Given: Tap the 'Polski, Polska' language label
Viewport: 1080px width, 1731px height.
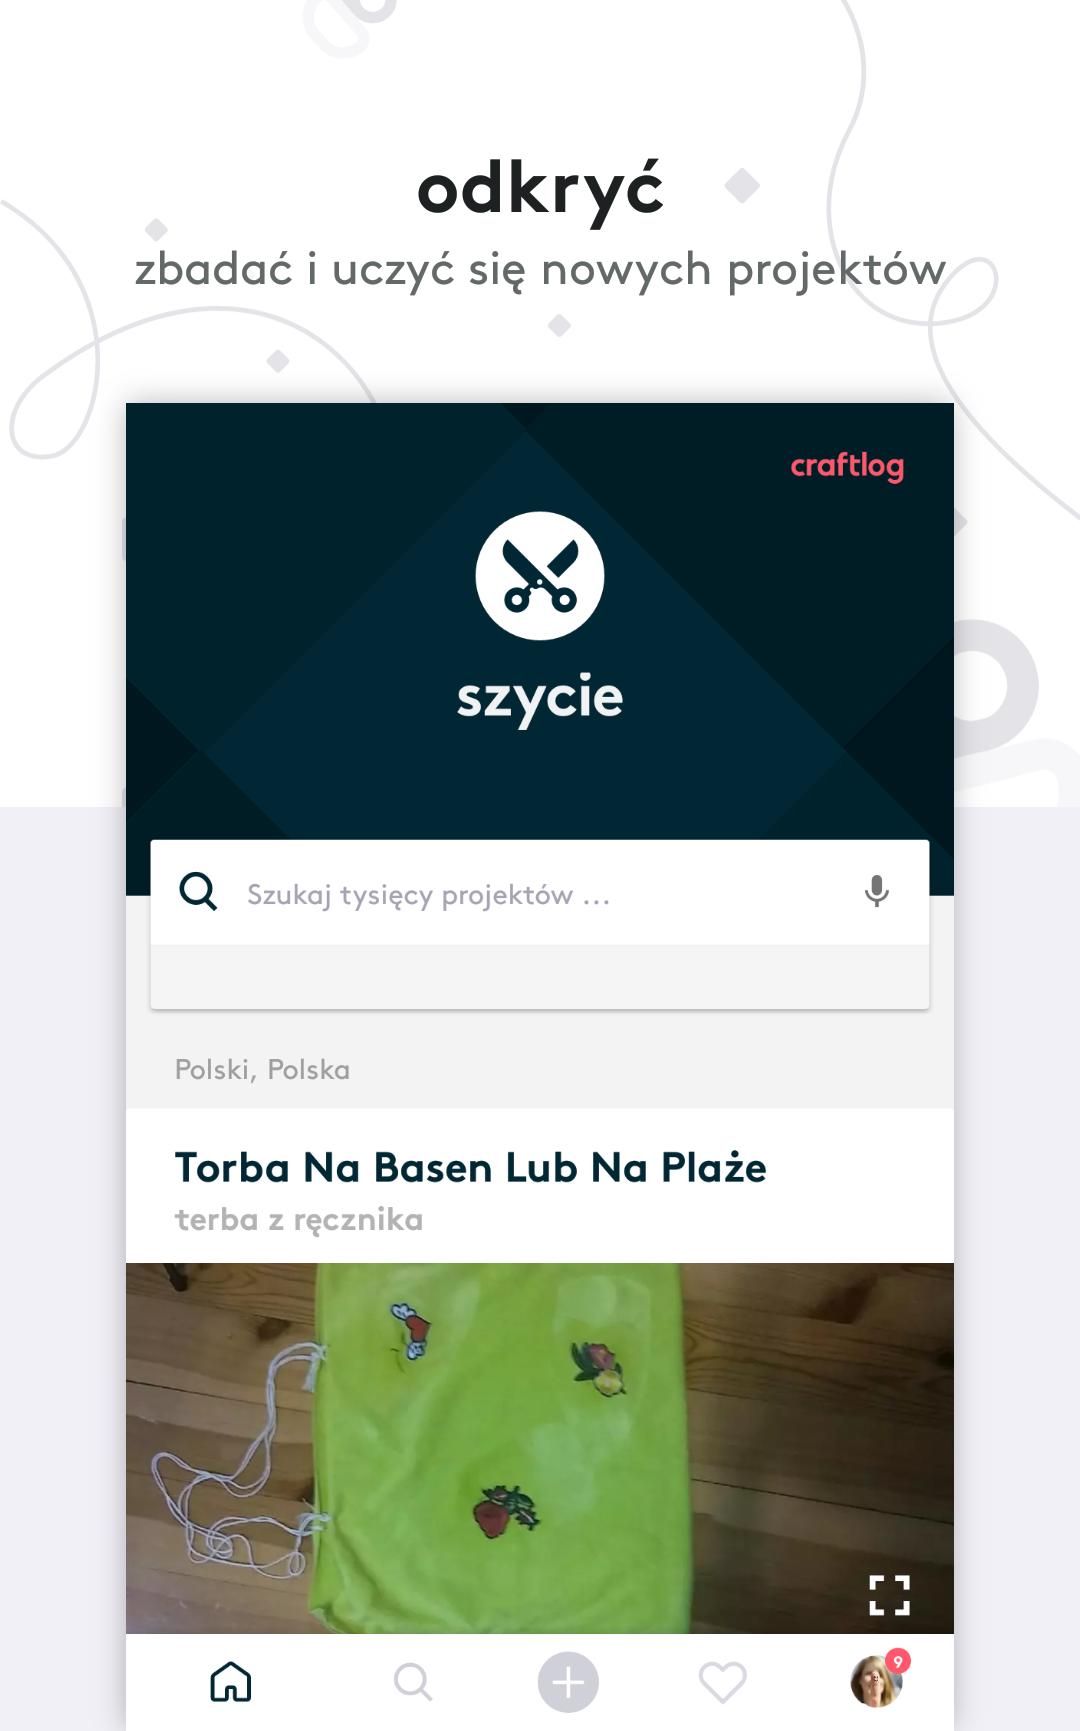Looking at the screenshot, I should [x=262, y=1070].
